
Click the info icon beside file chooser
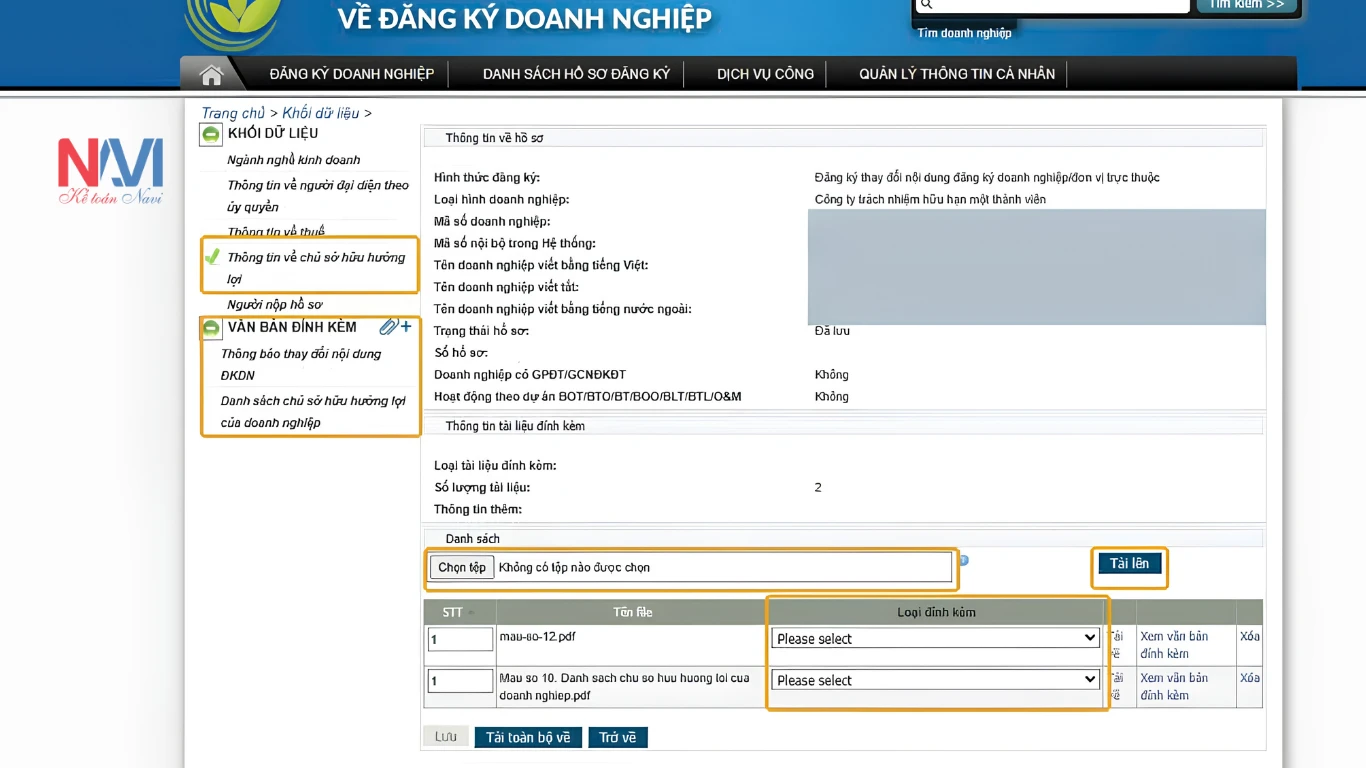[x=964, y=560]
